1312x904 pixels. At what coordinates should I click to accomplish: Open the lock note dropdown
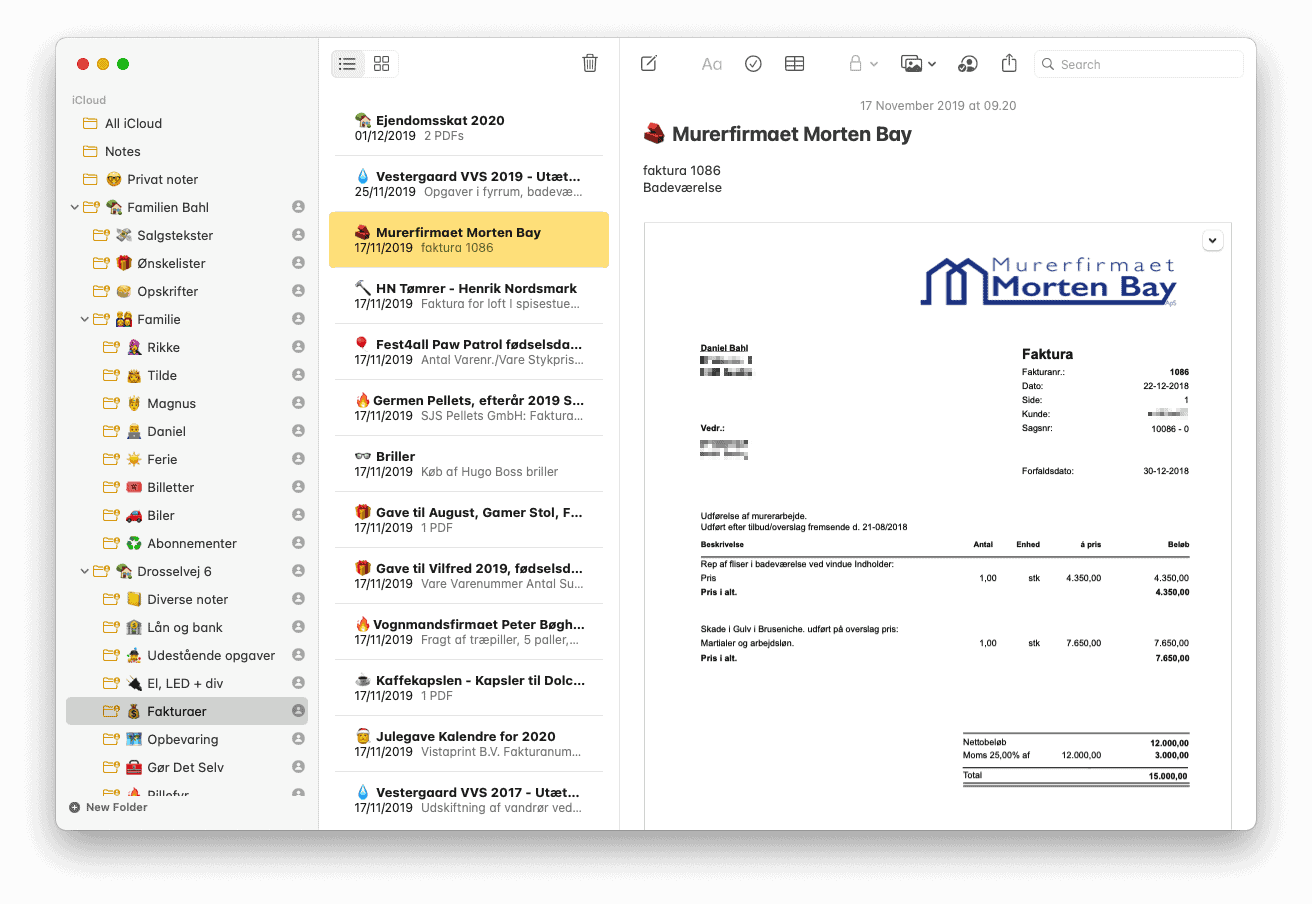(863, 64)
